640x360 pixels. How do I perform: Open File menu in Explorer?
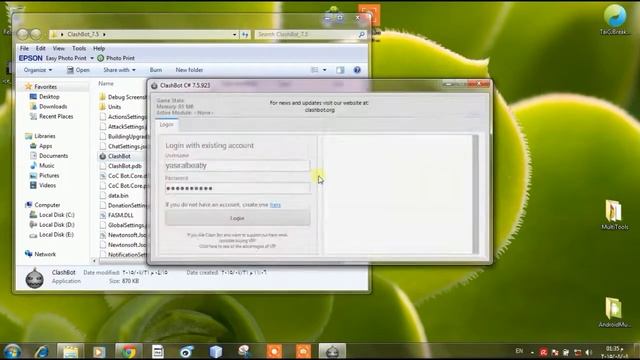24,48
